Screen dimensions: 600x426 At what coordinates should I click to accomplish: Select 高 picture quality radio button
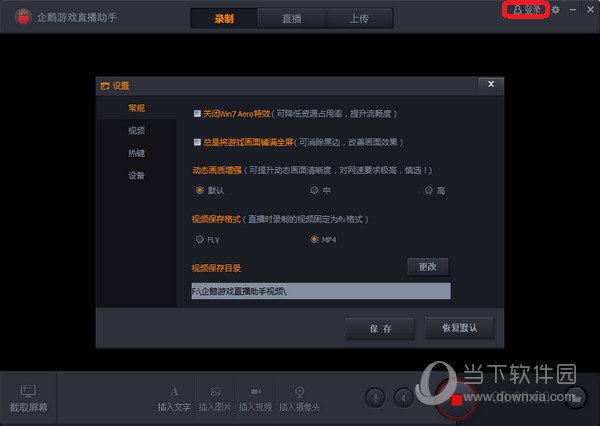click(429, 190)
